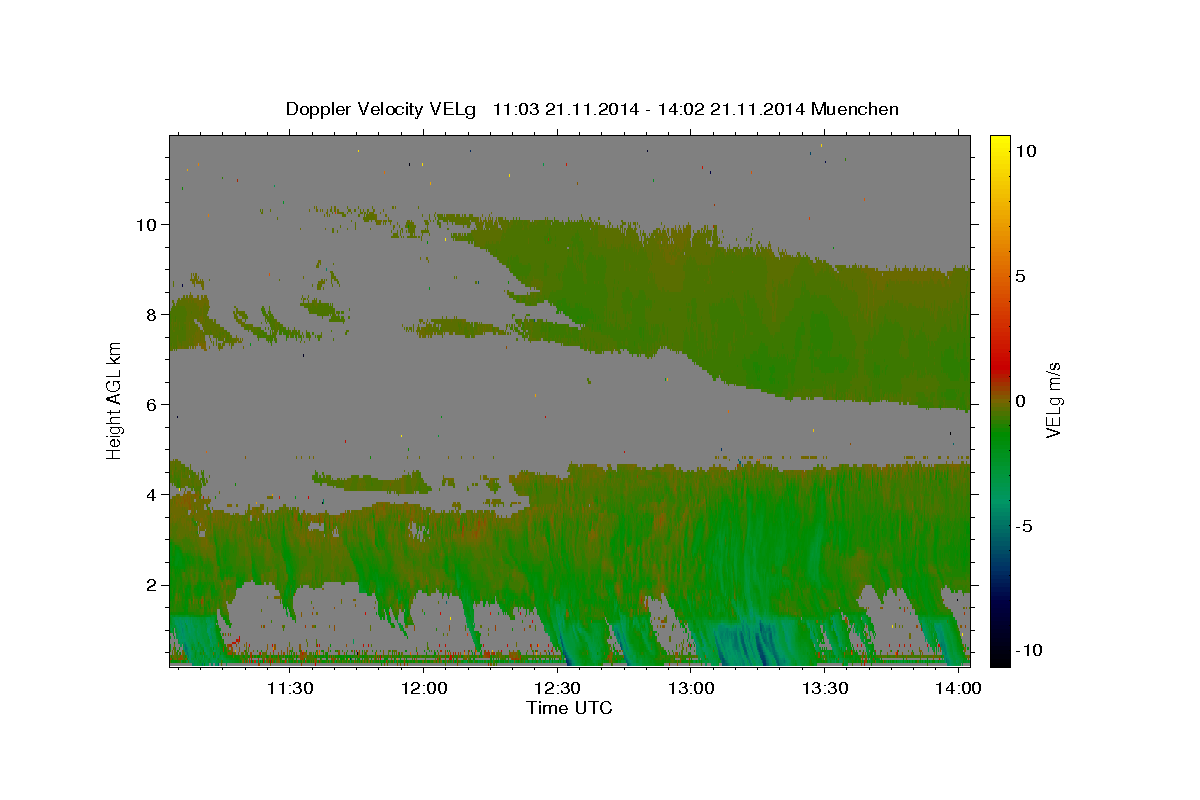
Task: Click the height axis label '10'
Action: click(146, 224)
